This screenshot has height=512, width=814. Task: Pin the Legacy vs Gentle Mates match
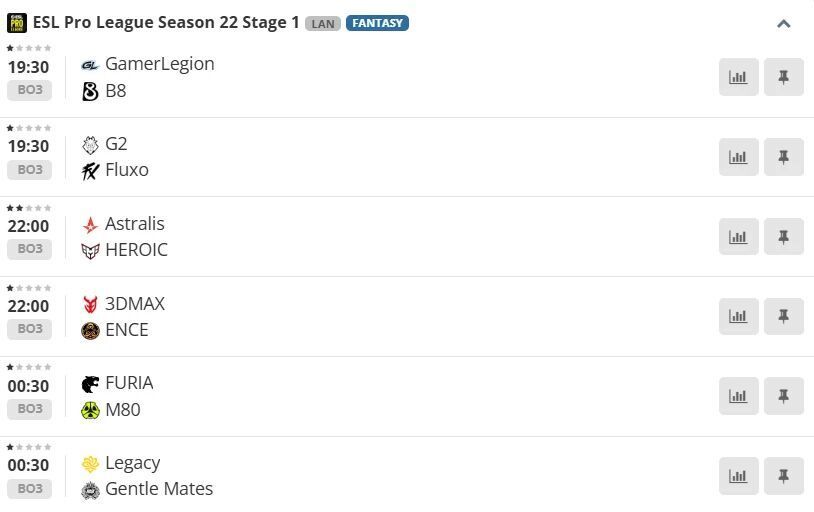(x=783, y=476)
